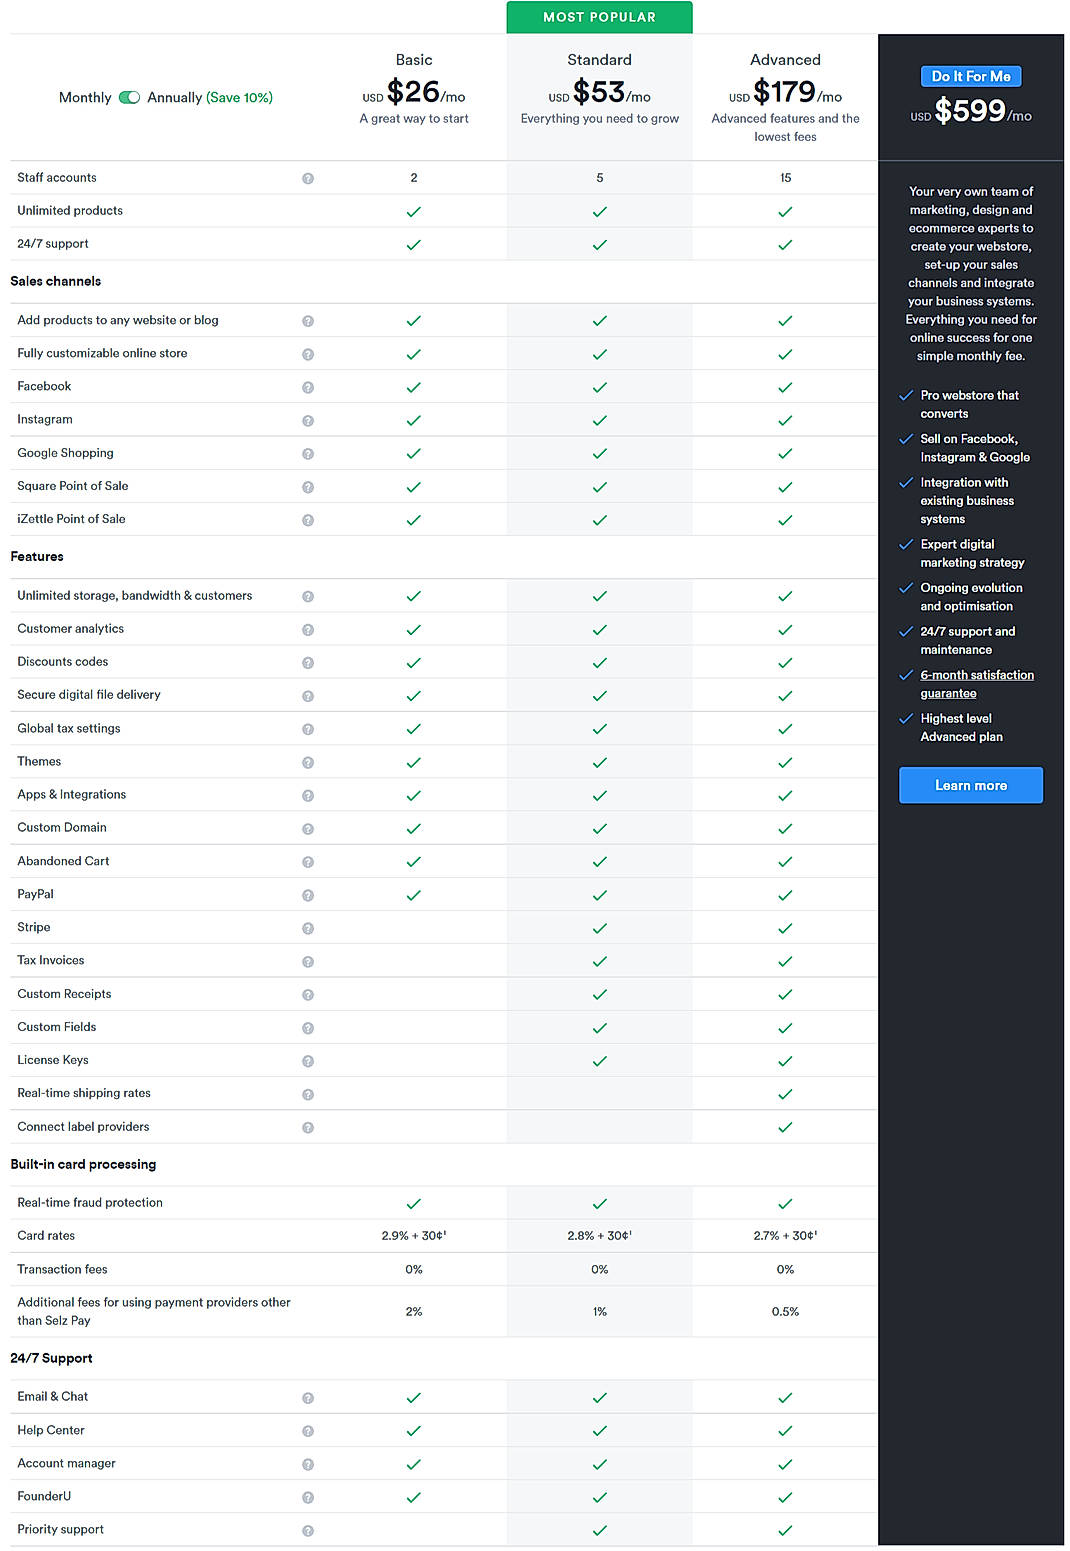The height and width of the screenshot is (1551, 1070).
Task: Click the question mark beside Instagram
Action: point(308,420)
